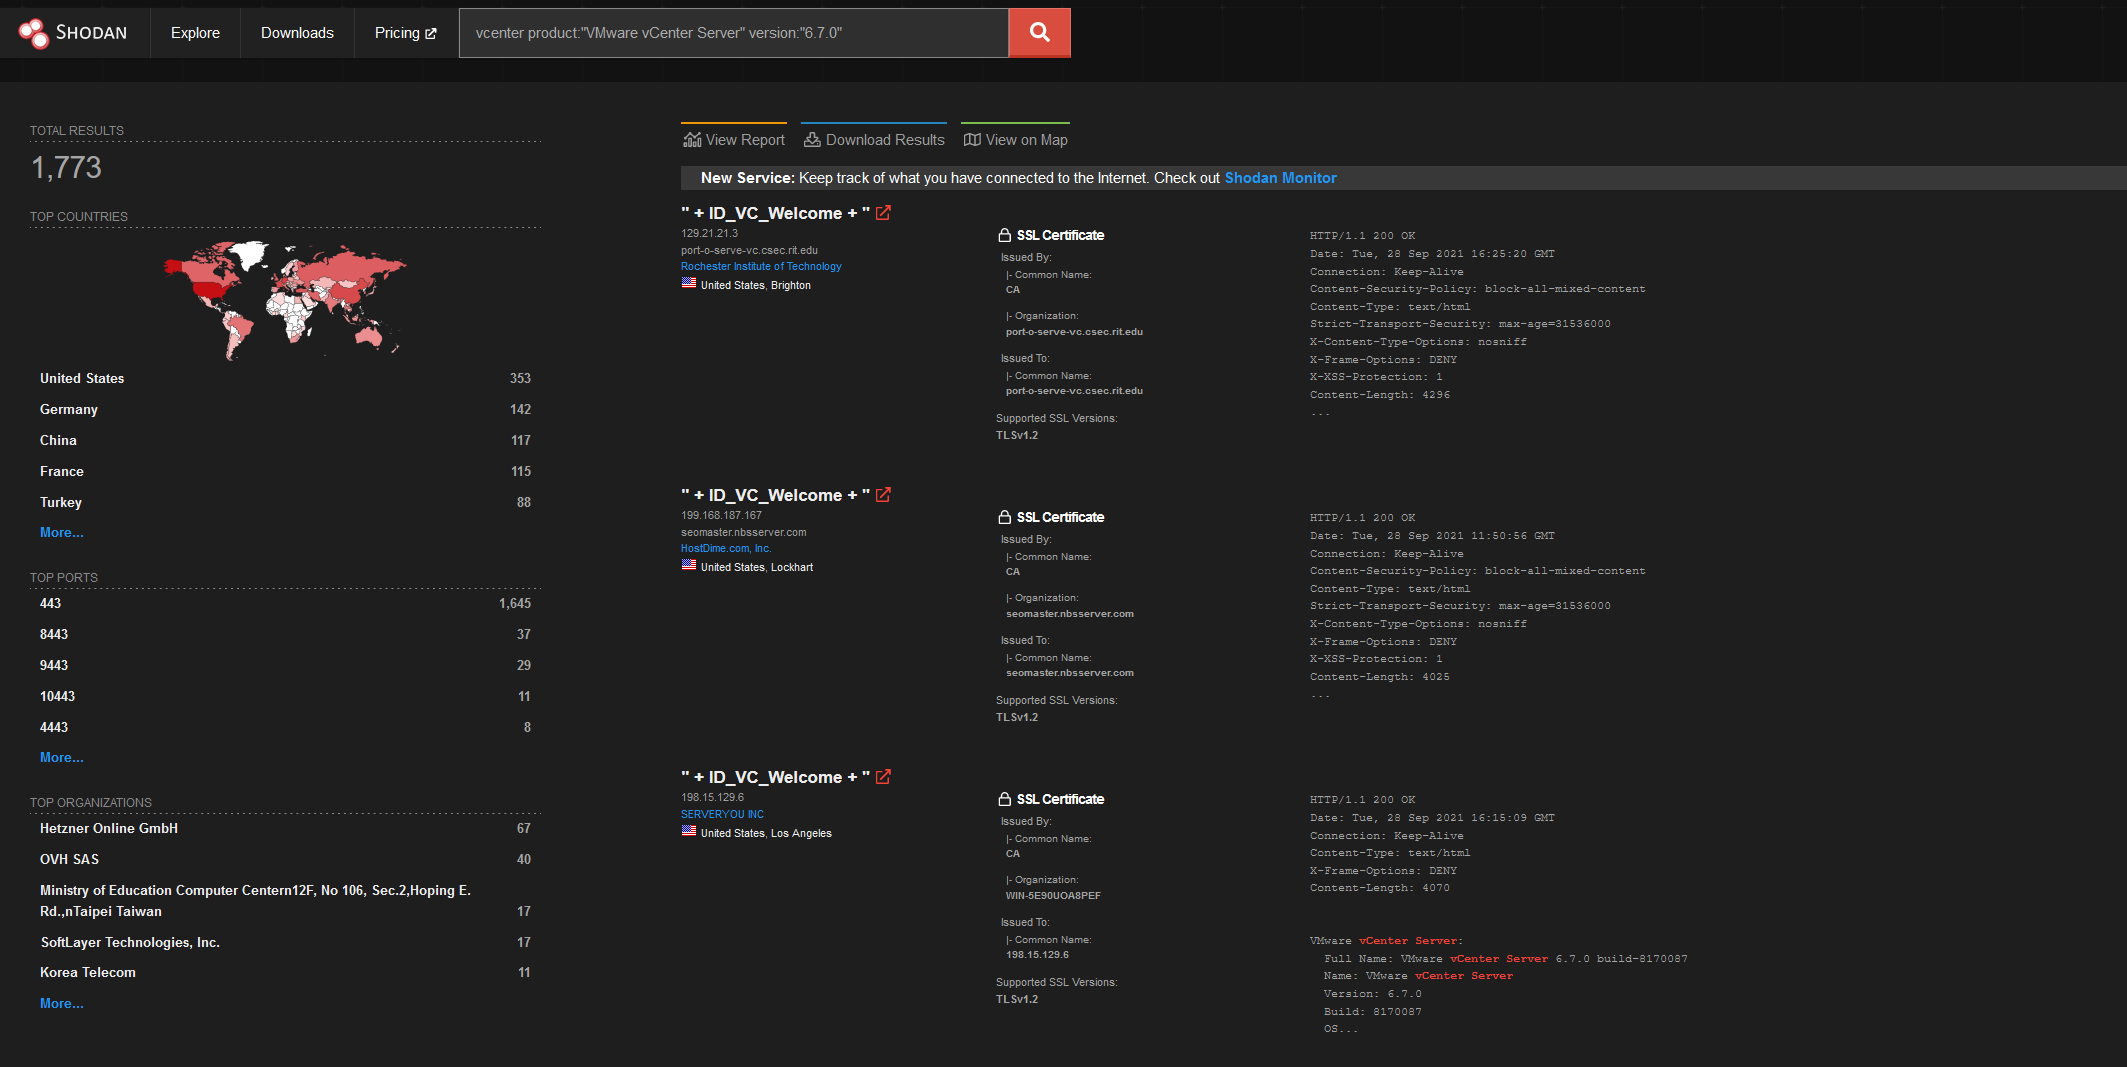Screen dimensions: 2127x1067
Task: Focus the vcenter search query field
Action: click(x=734, y=33)
